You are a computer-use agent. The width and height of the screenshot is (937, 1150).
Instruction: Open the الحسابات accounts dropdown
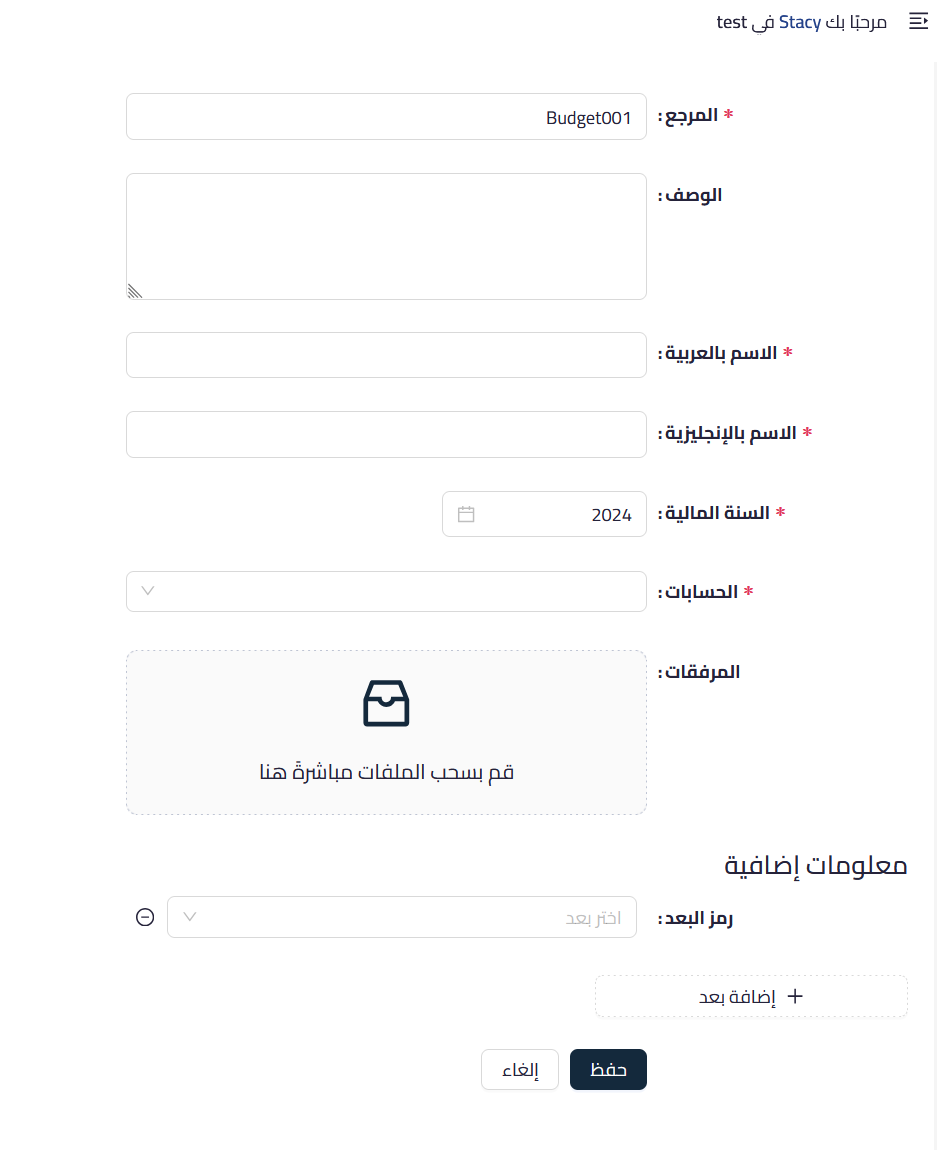386,591
